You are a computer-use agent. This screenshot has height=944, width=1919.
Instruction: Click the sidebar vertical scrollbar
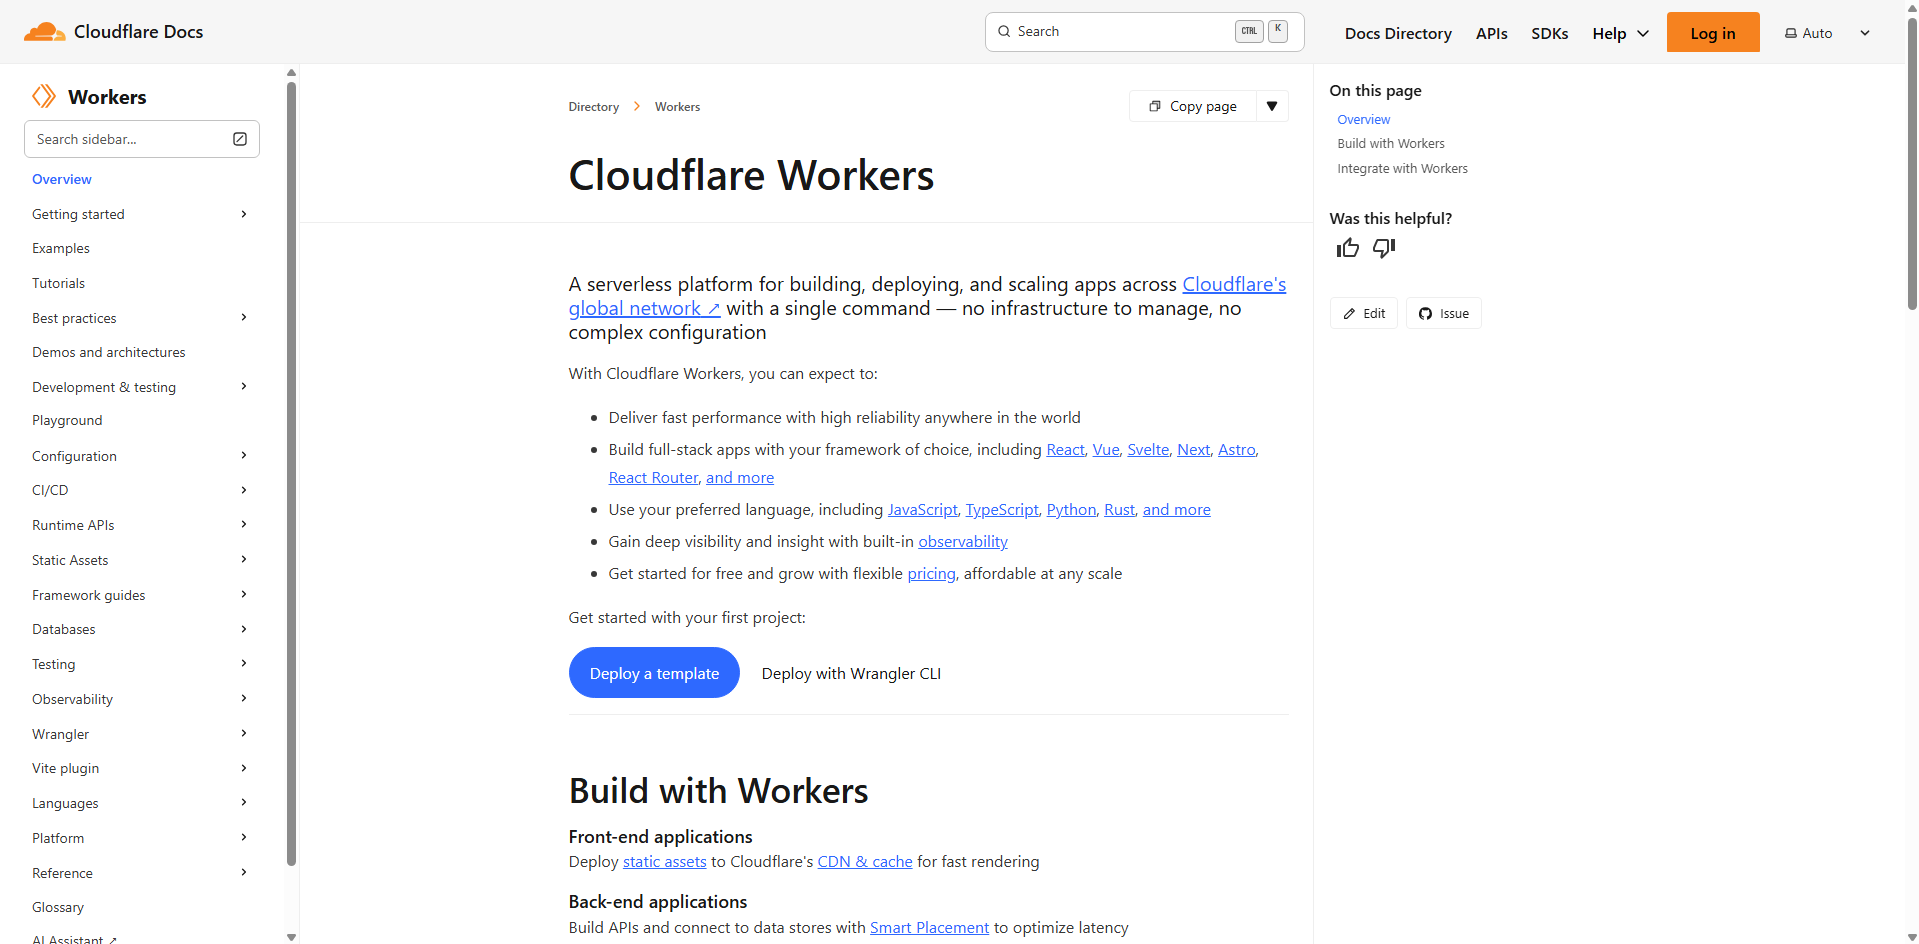291,470
